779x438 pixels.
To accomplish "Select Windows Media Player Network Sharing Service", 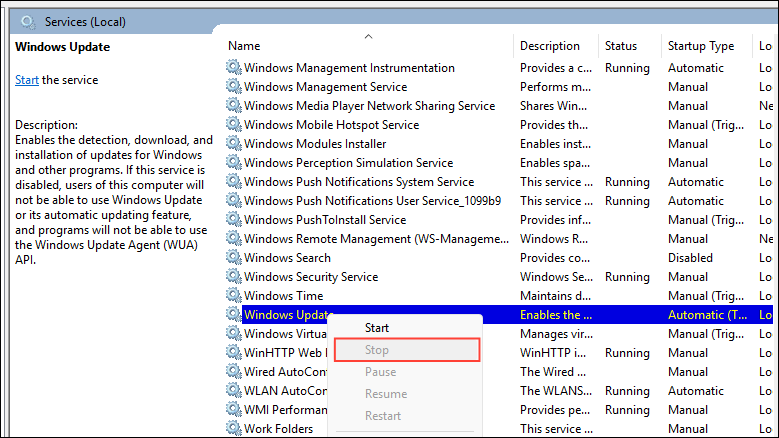I will 370,106.
